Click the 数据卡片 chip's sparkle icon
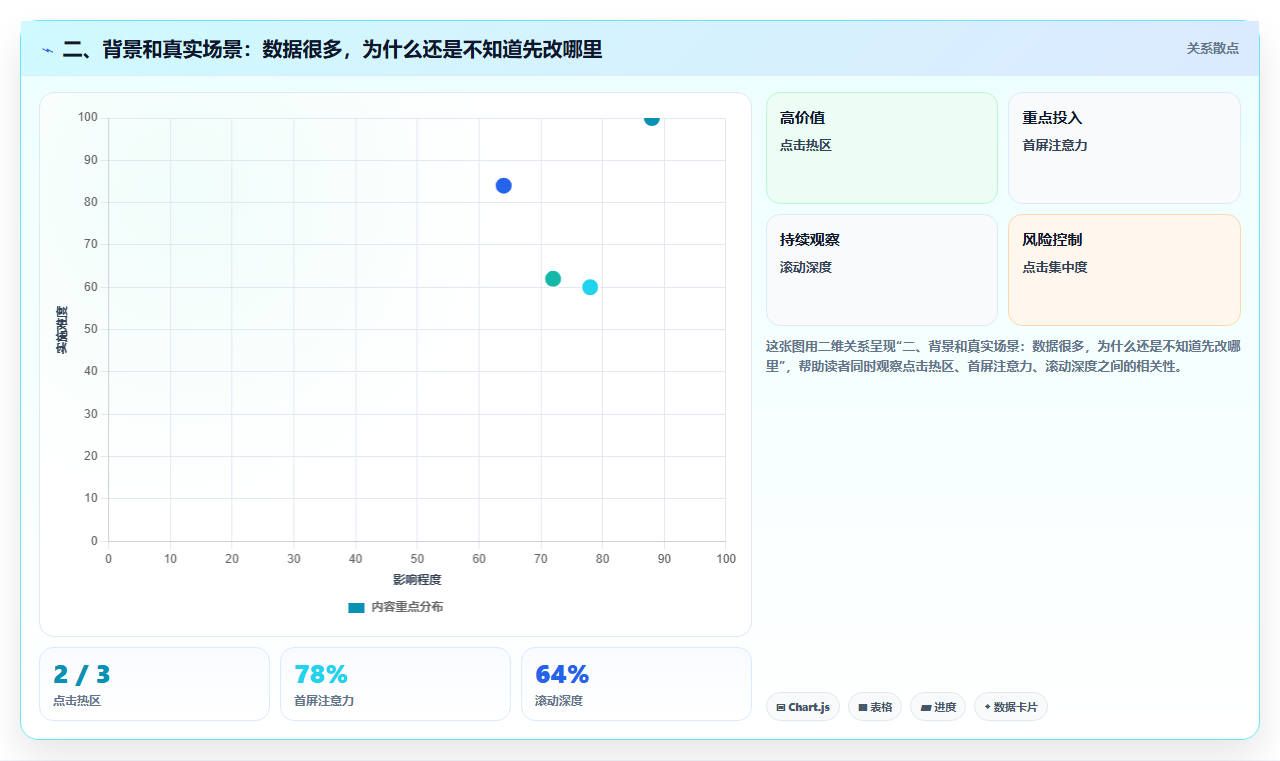The image size is (1280, 761). coord(987,707)
